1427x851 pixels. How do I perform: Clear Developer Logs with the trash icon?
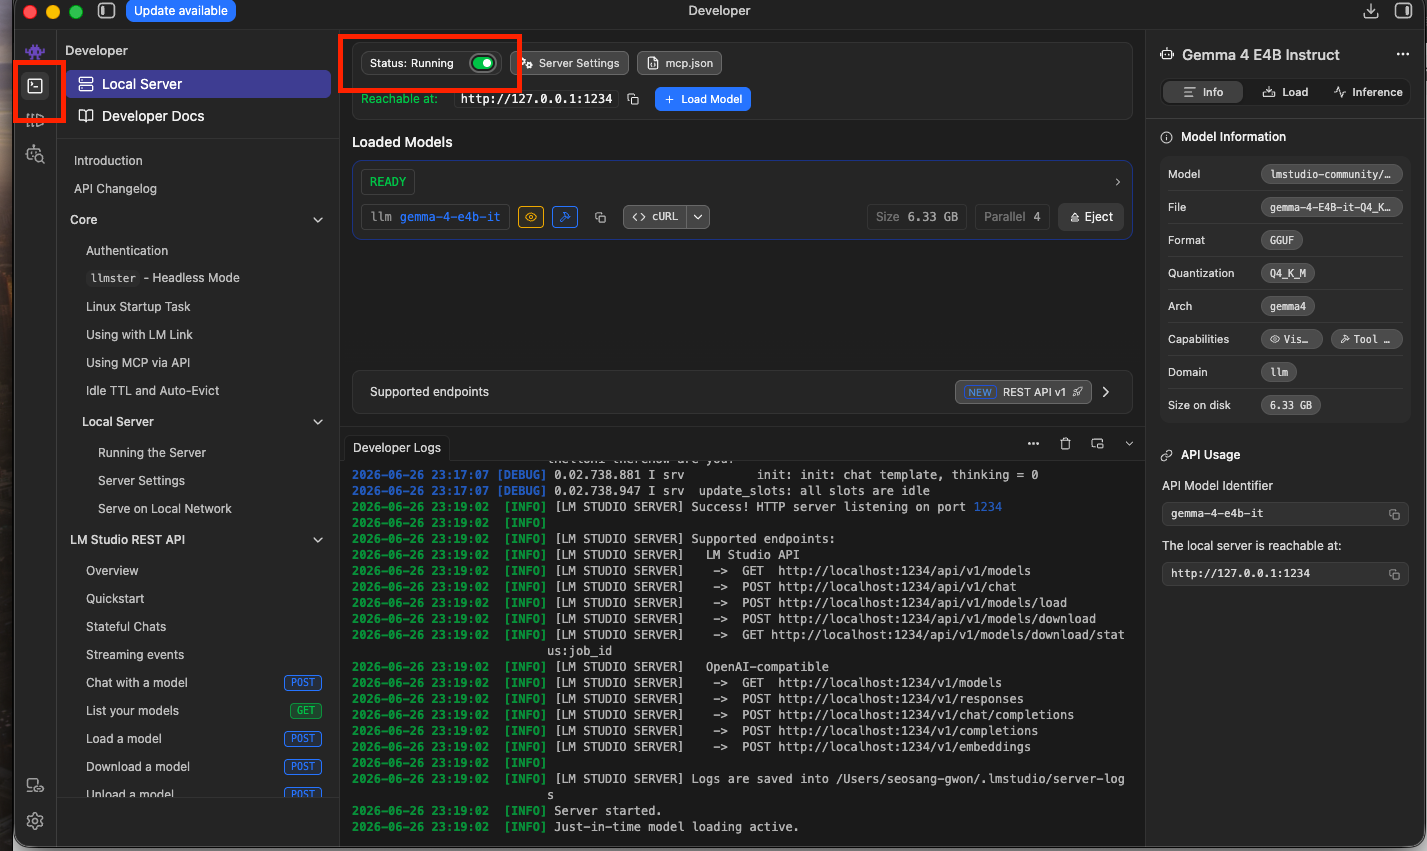coord(1065,444)
